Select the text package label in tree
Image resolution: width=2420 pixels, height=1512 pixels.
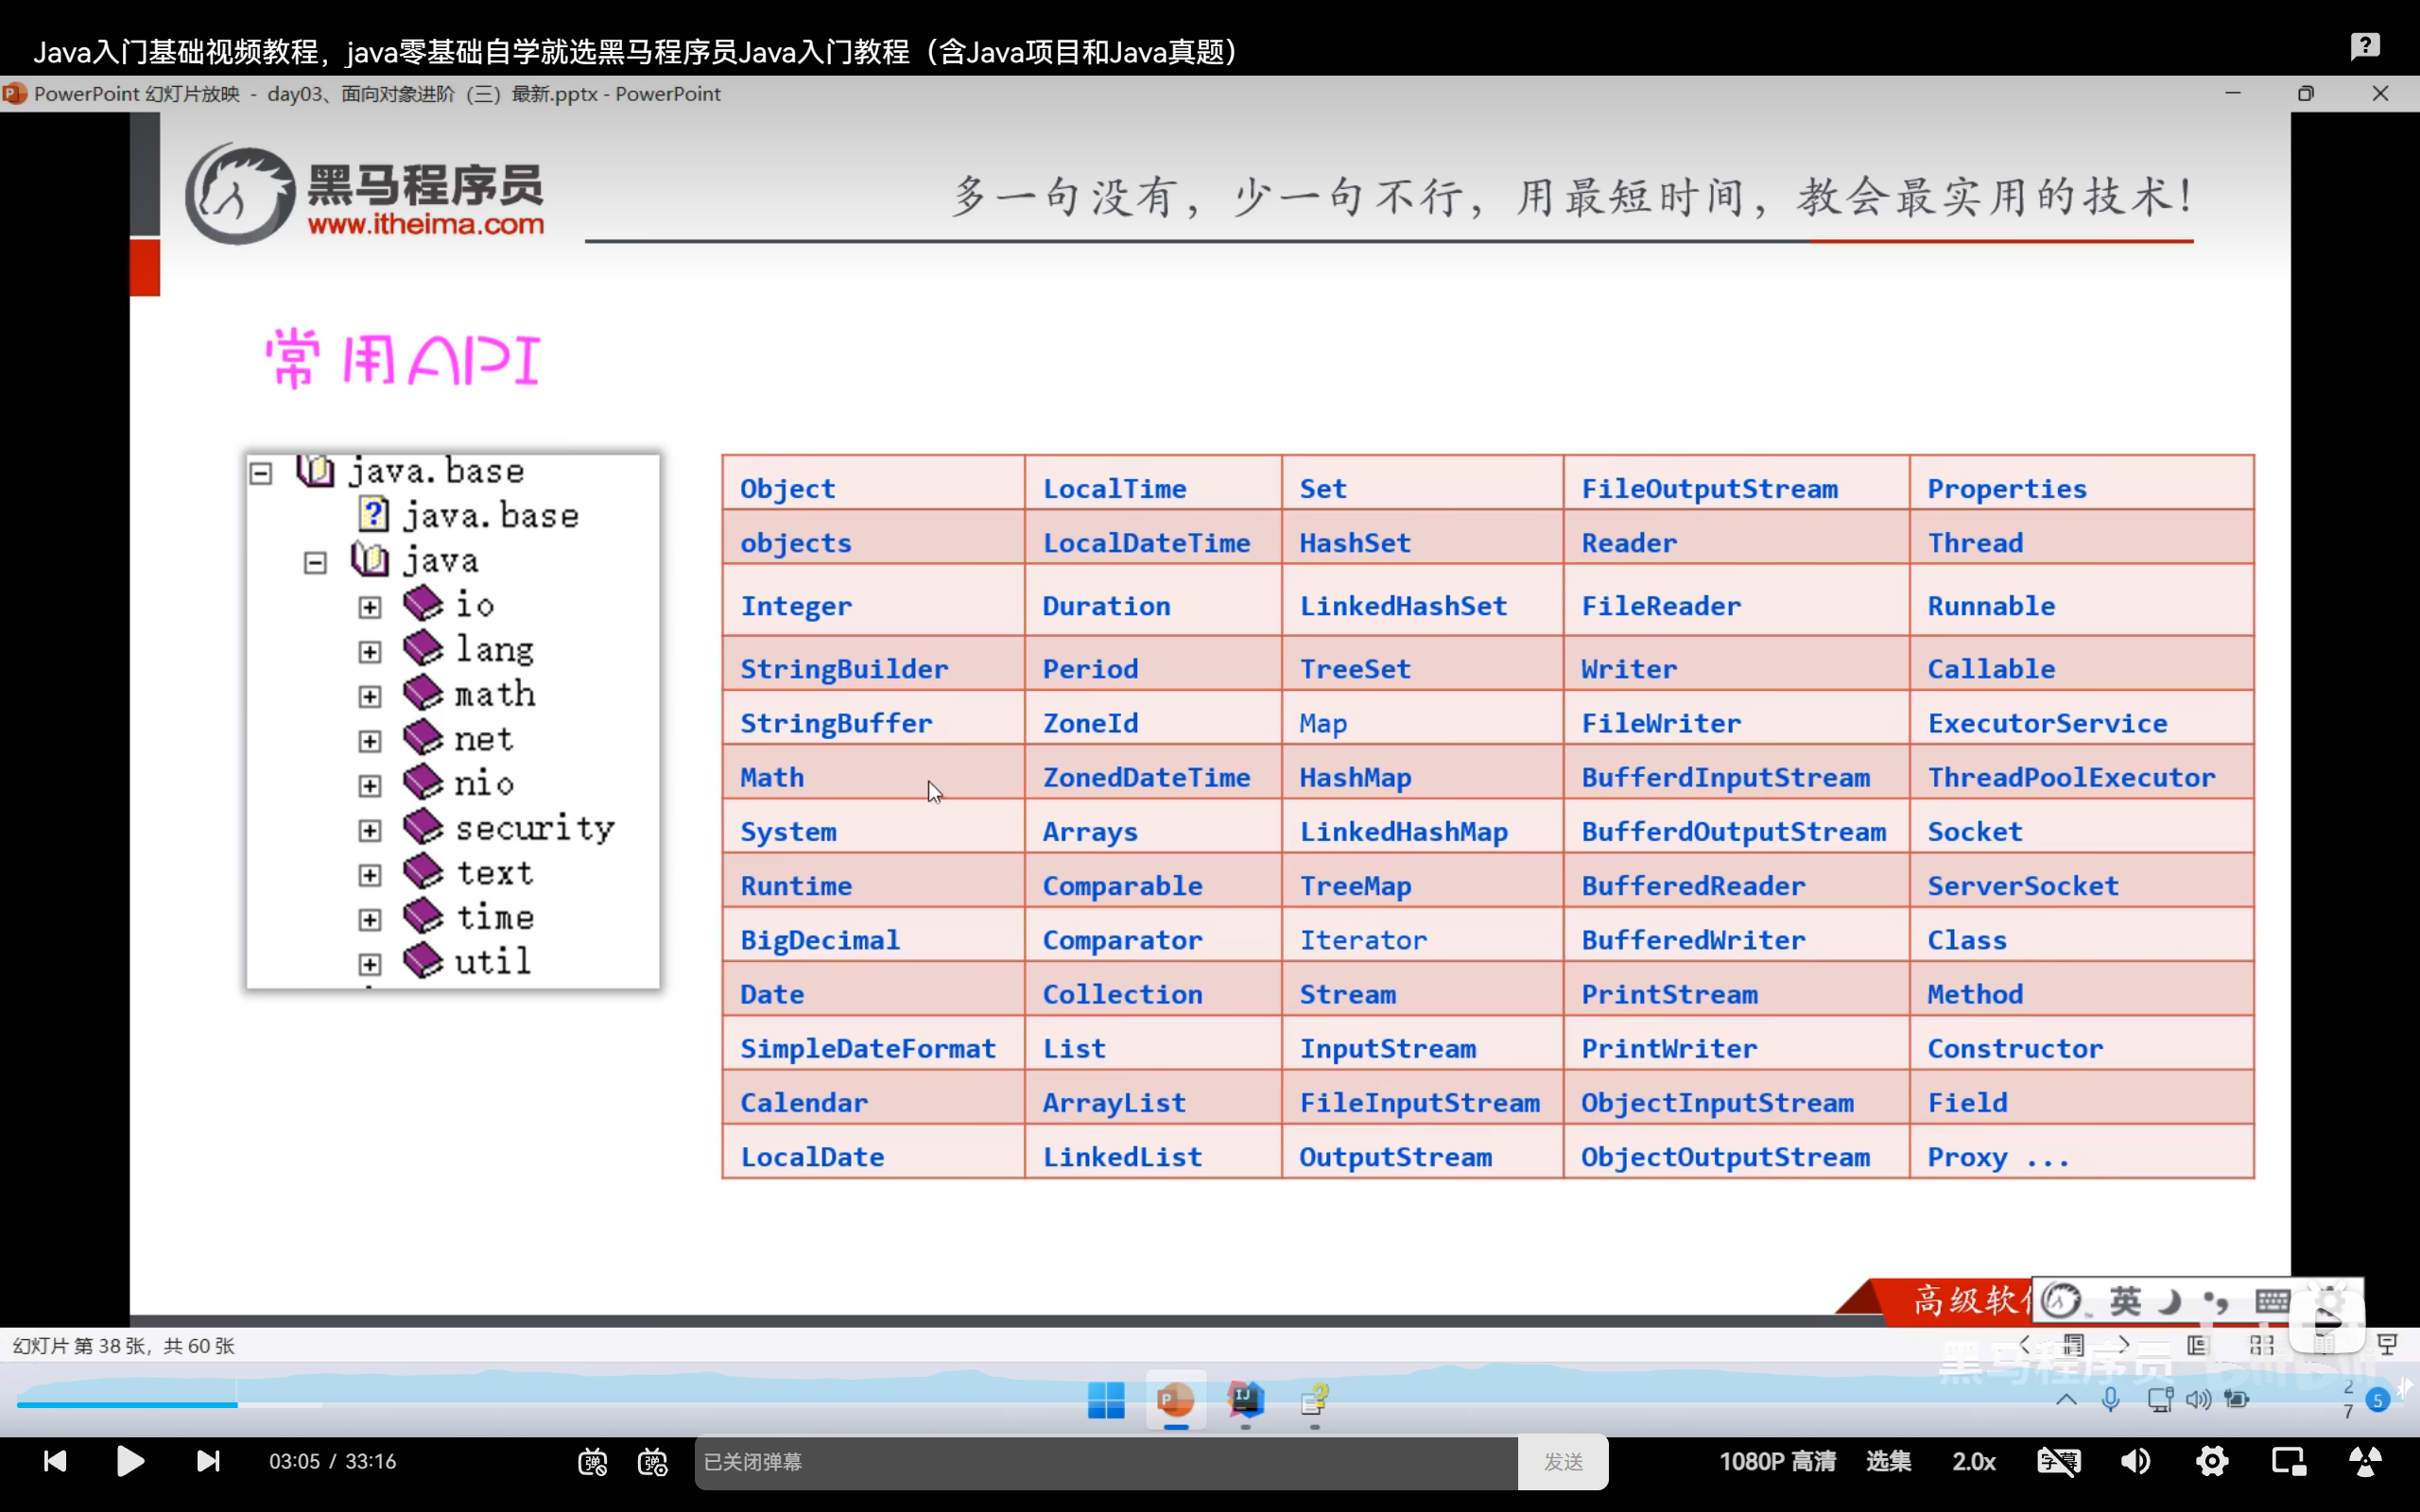click(495, 873)
